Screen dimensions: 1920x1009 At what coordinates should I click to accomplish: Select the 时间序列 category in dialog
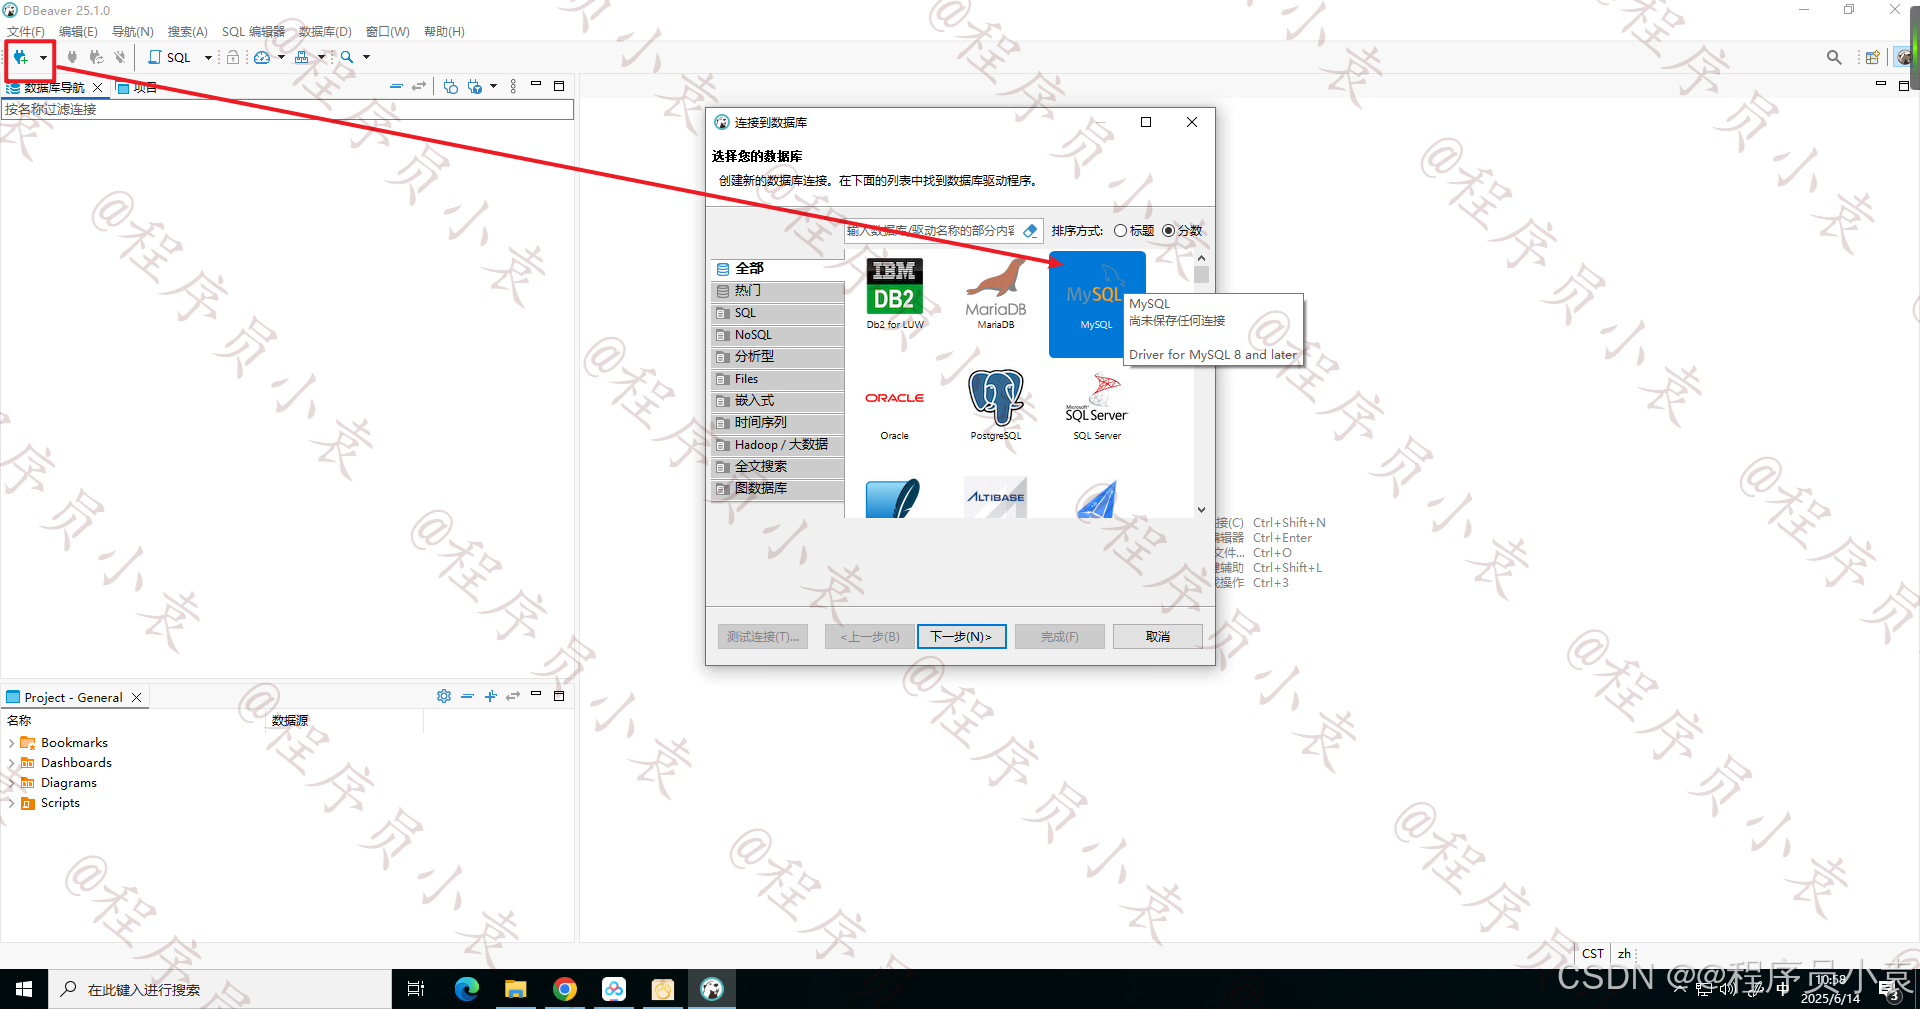tap(778, 423)
